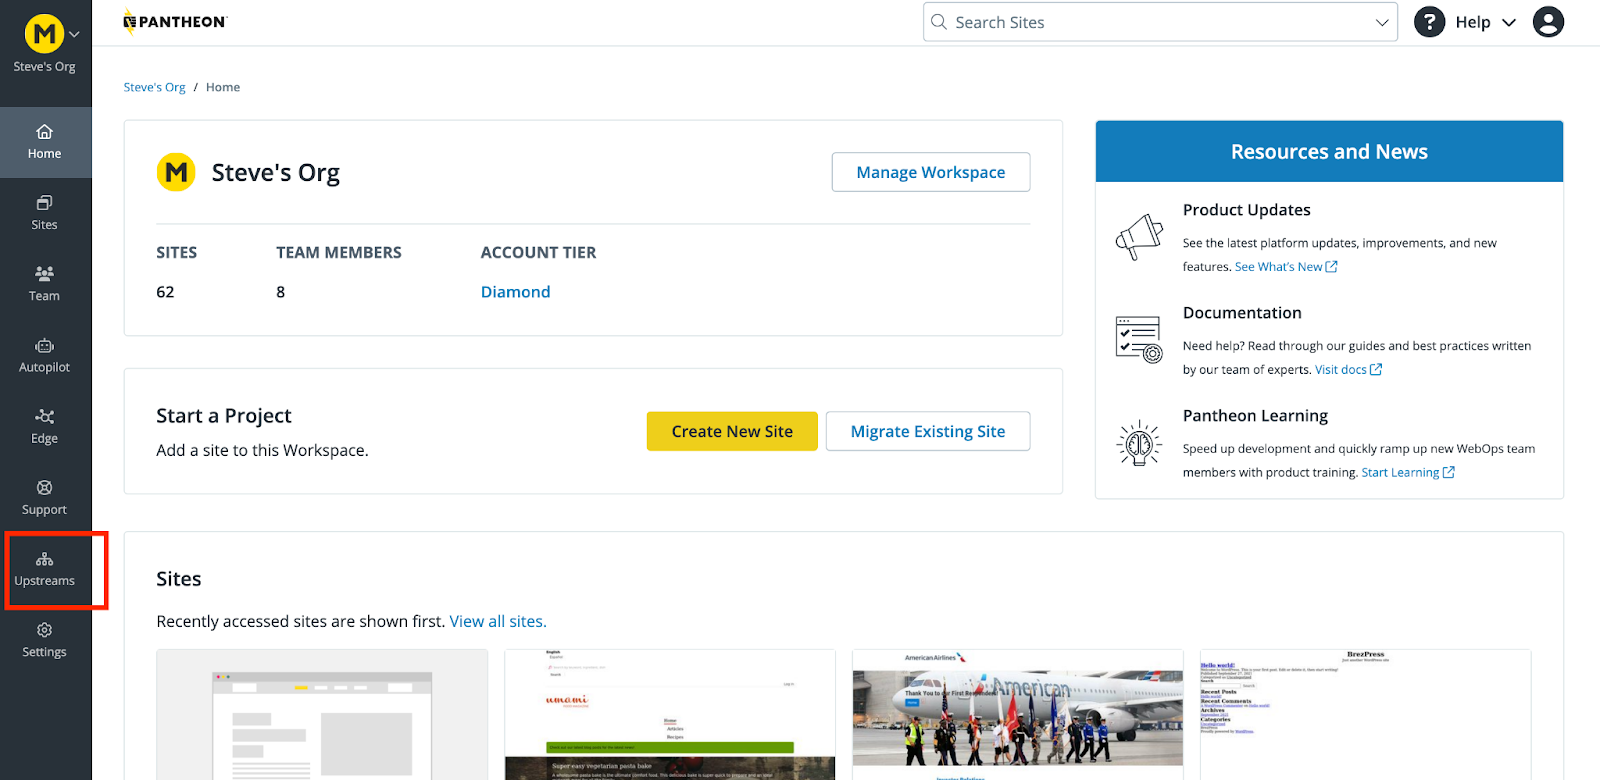Click the Steve's Org workspace avatar in sidebar
Screen dimensions: 1600x780
[x=44, y=34]
